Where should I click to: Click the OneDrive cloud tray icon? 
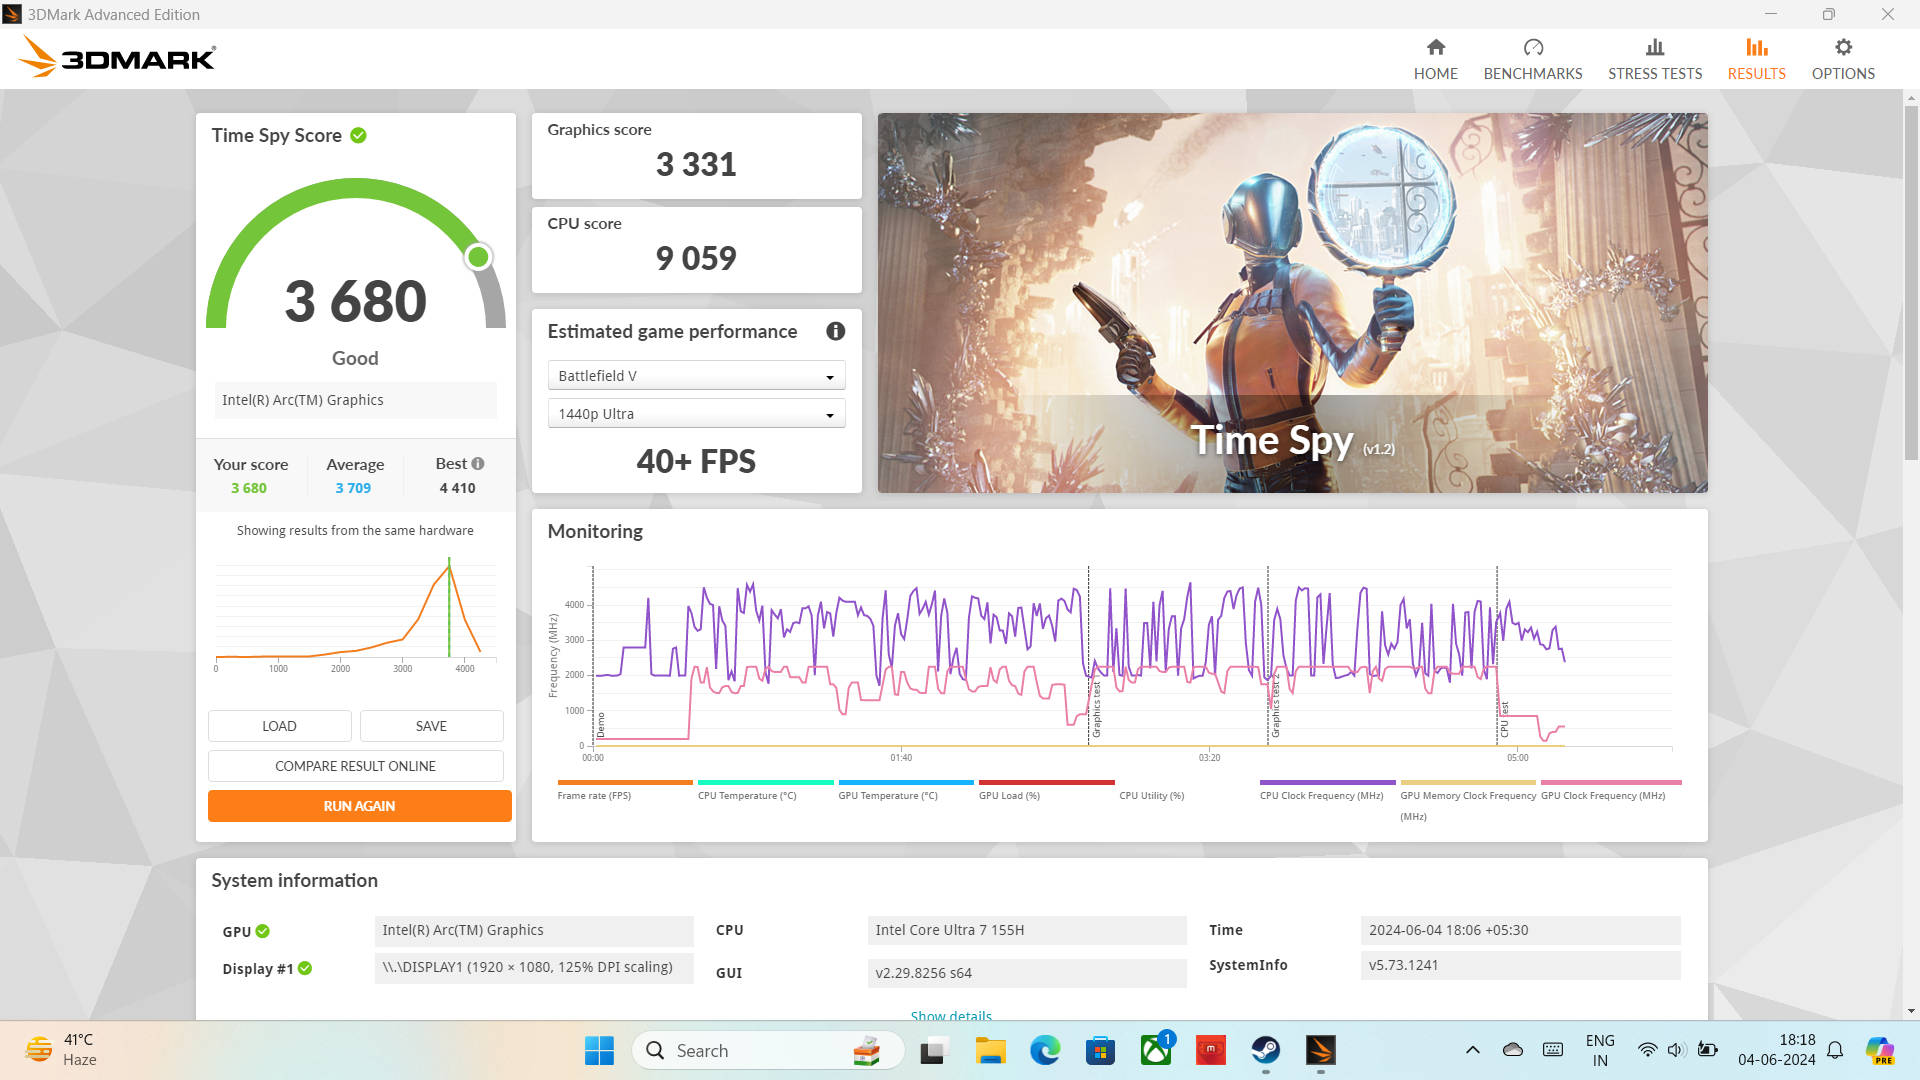click(x=1513, y=1050)
